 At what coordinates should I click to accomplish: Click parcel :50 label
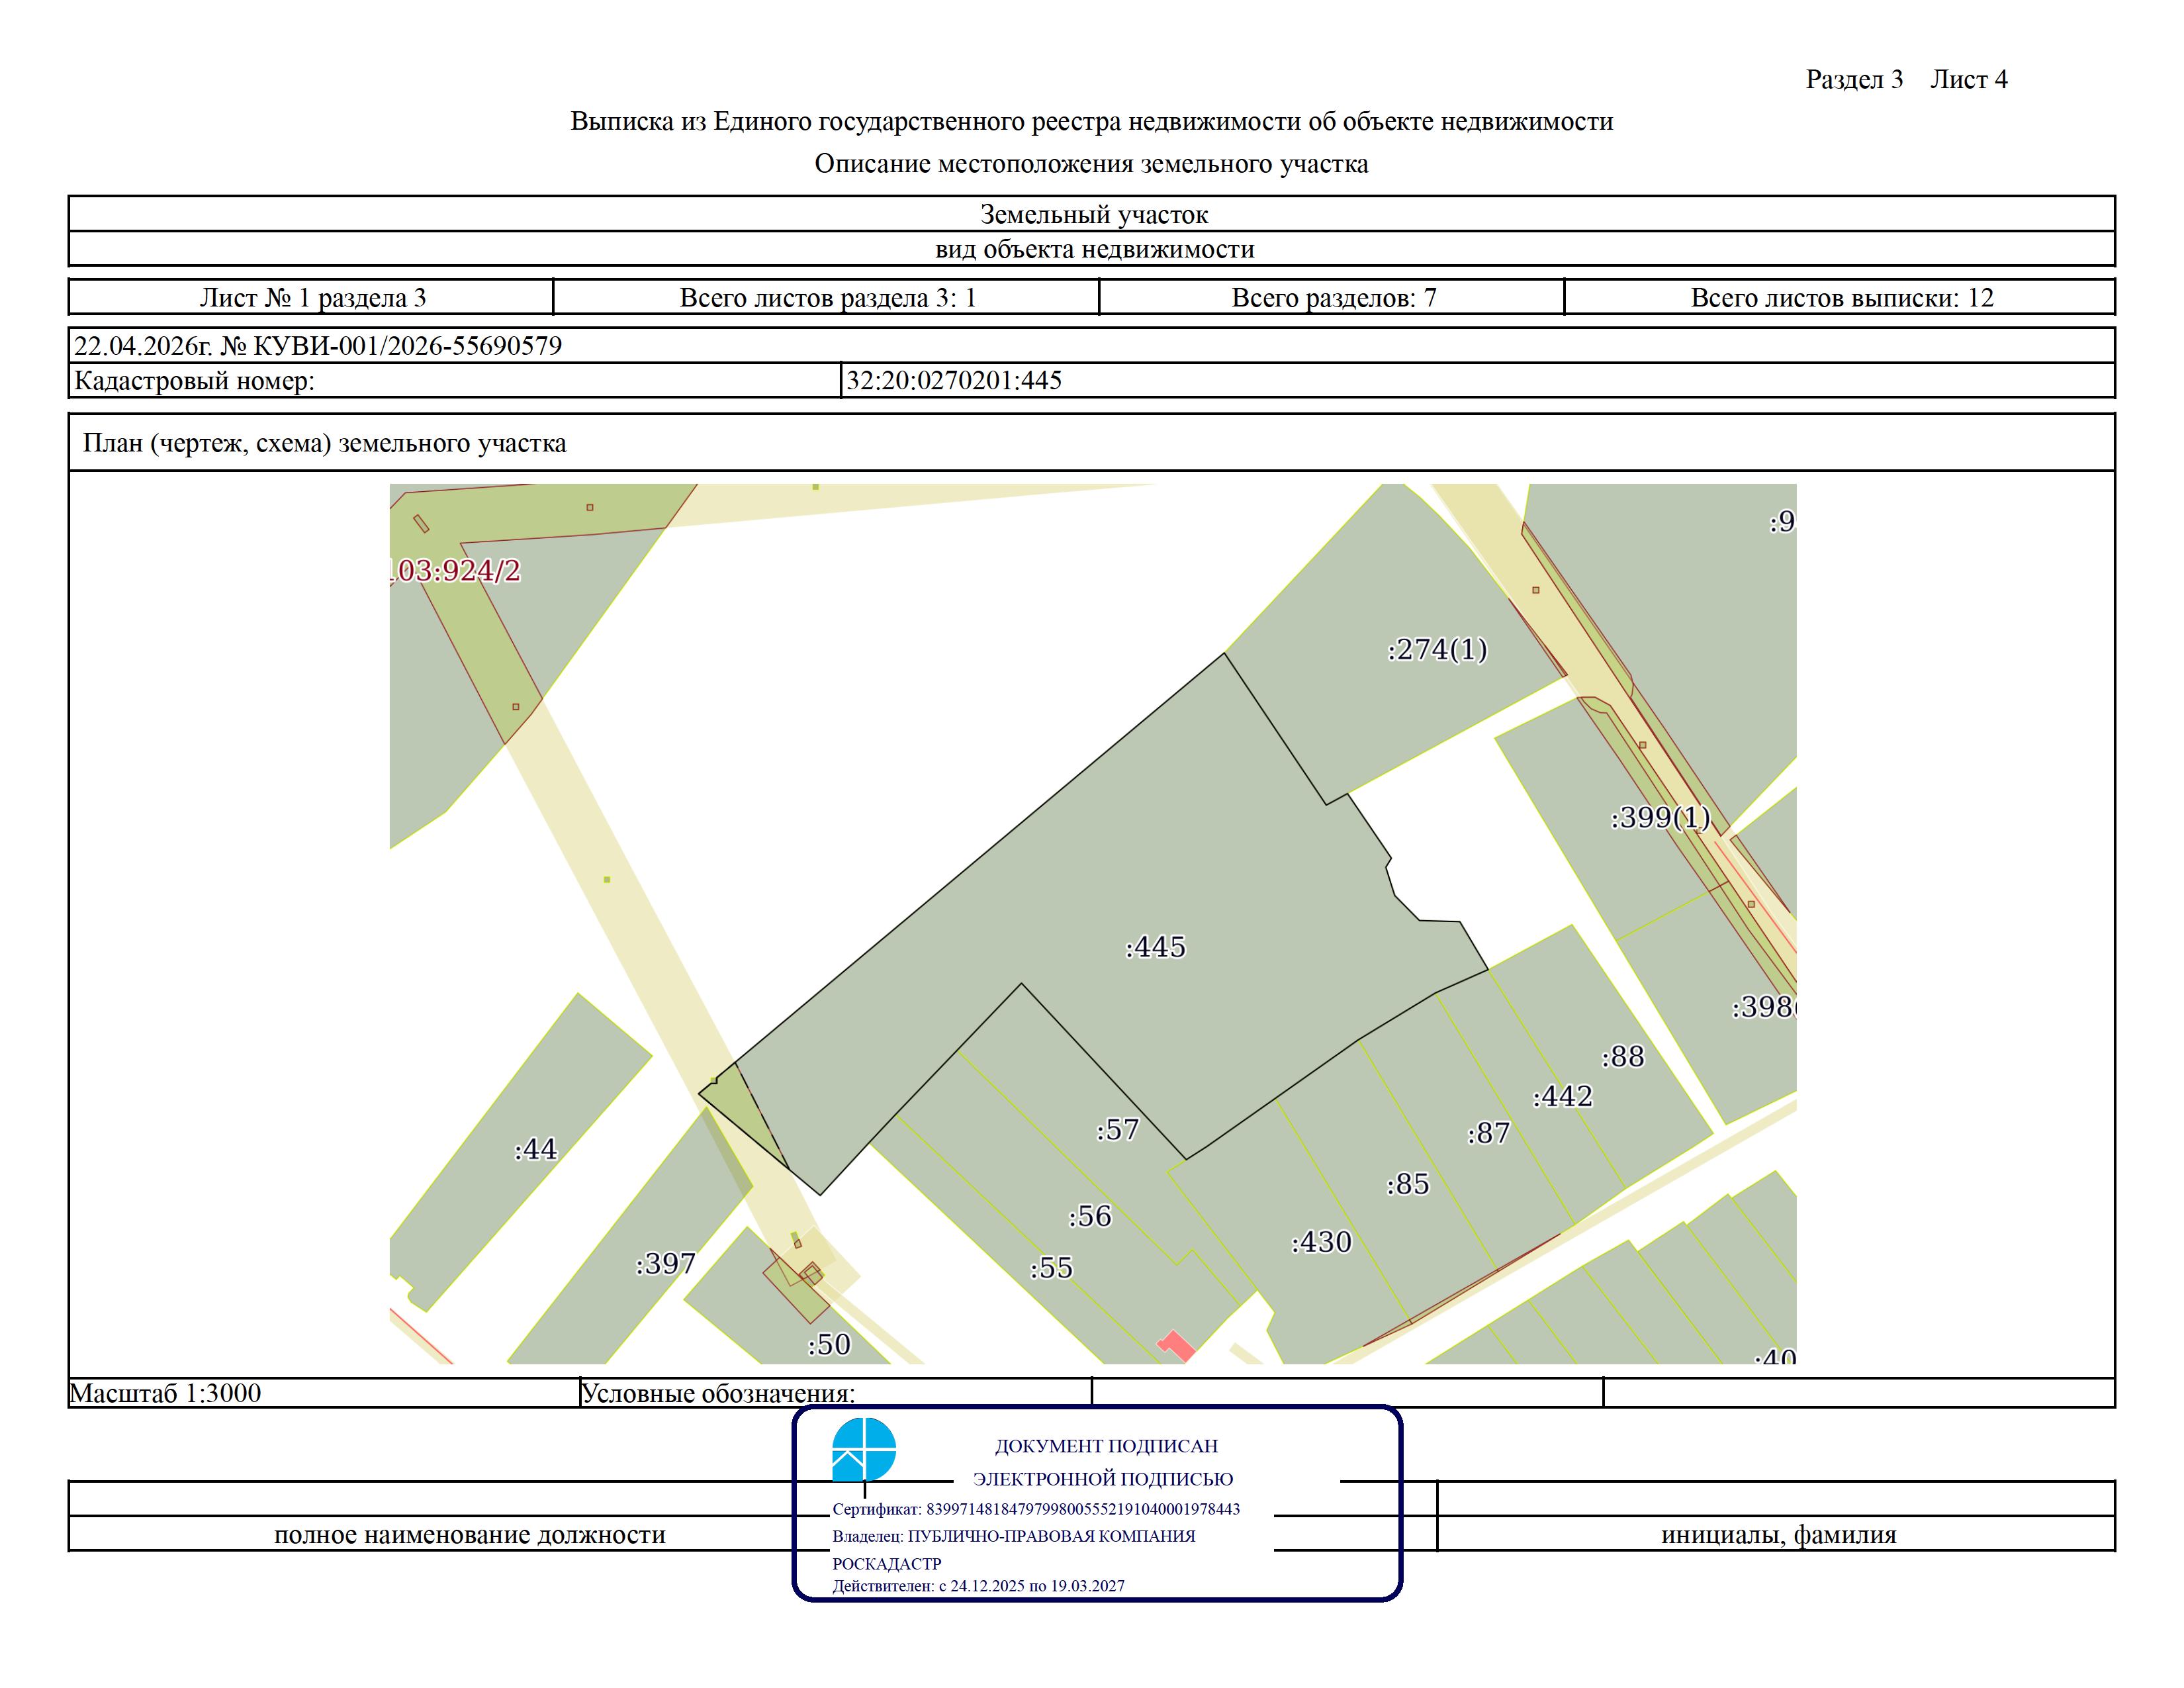pyautogui.click(x=829, y=1345)
